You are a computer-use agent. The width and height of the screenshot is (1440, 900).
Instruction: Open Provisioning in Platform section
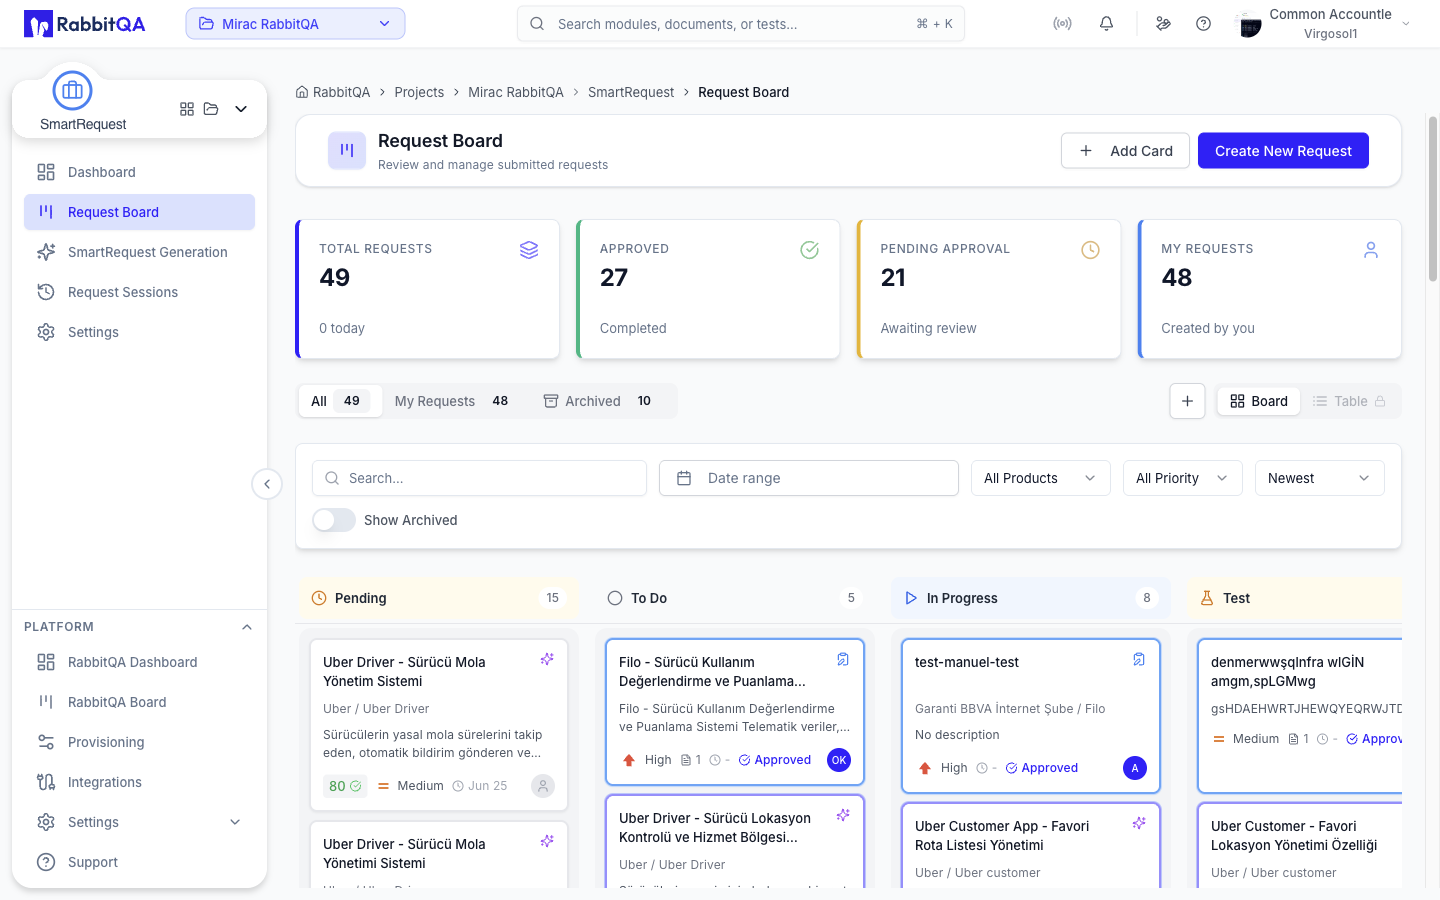[140, 742]
